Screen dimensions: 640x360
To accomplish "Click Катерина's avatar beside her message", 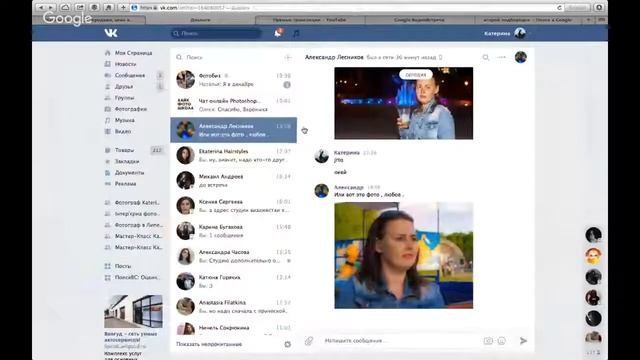I will point(322,156).
